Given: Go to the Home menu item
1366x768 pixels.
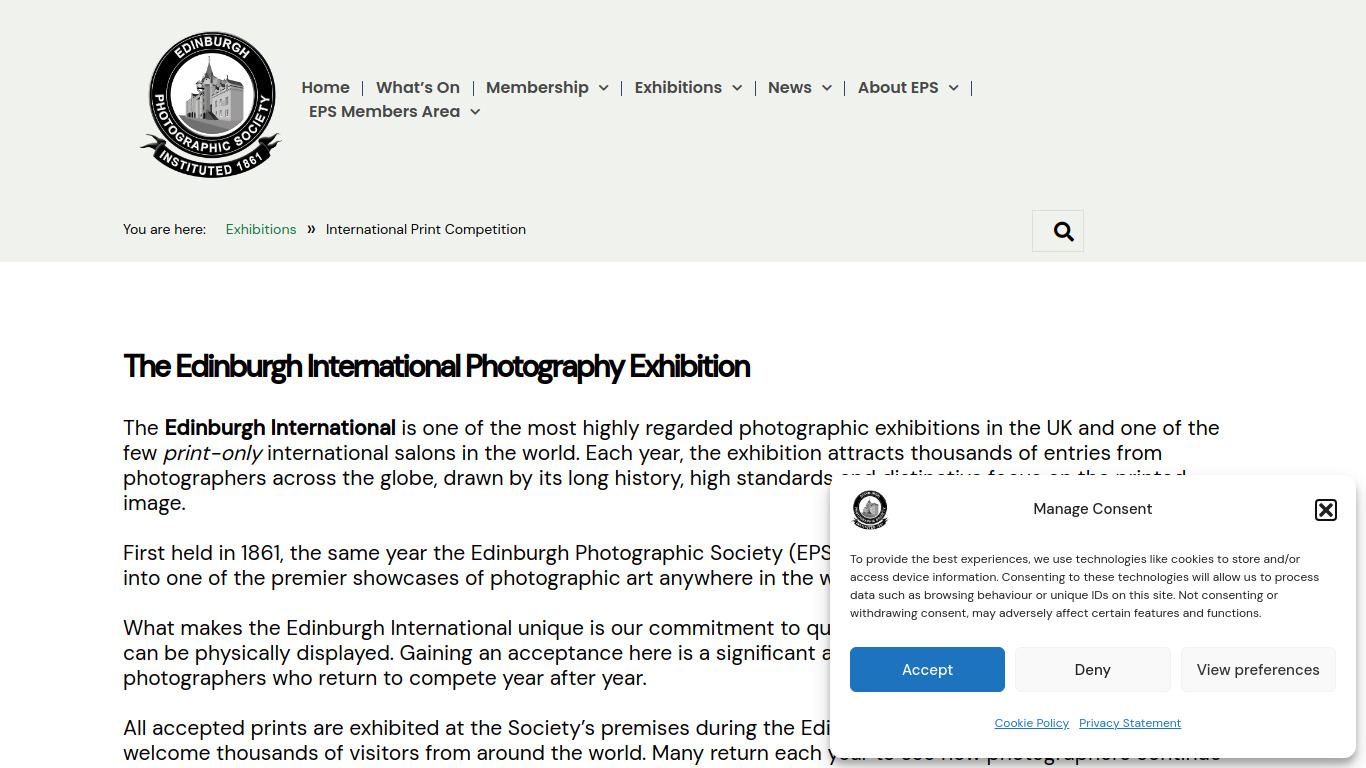Looking at the screenshot, I should 326,88.
